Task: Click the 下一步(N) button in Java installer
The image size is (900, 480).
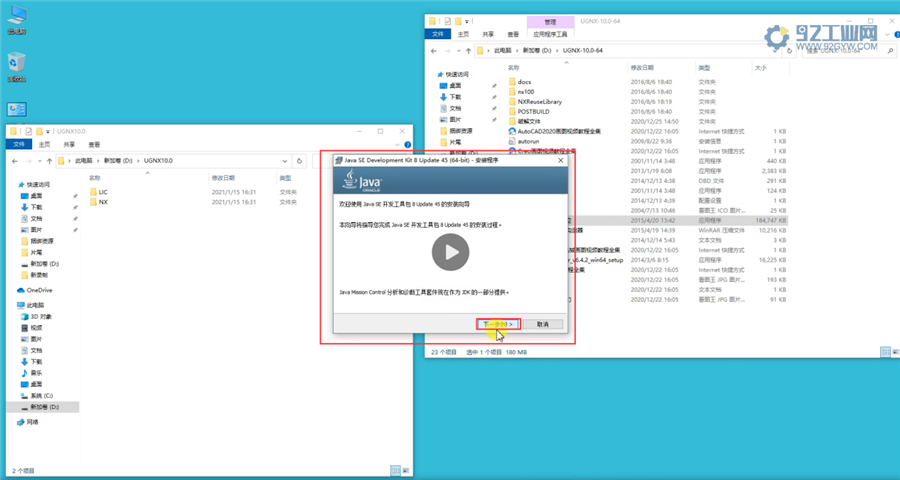Action: (x=498, y=324)
